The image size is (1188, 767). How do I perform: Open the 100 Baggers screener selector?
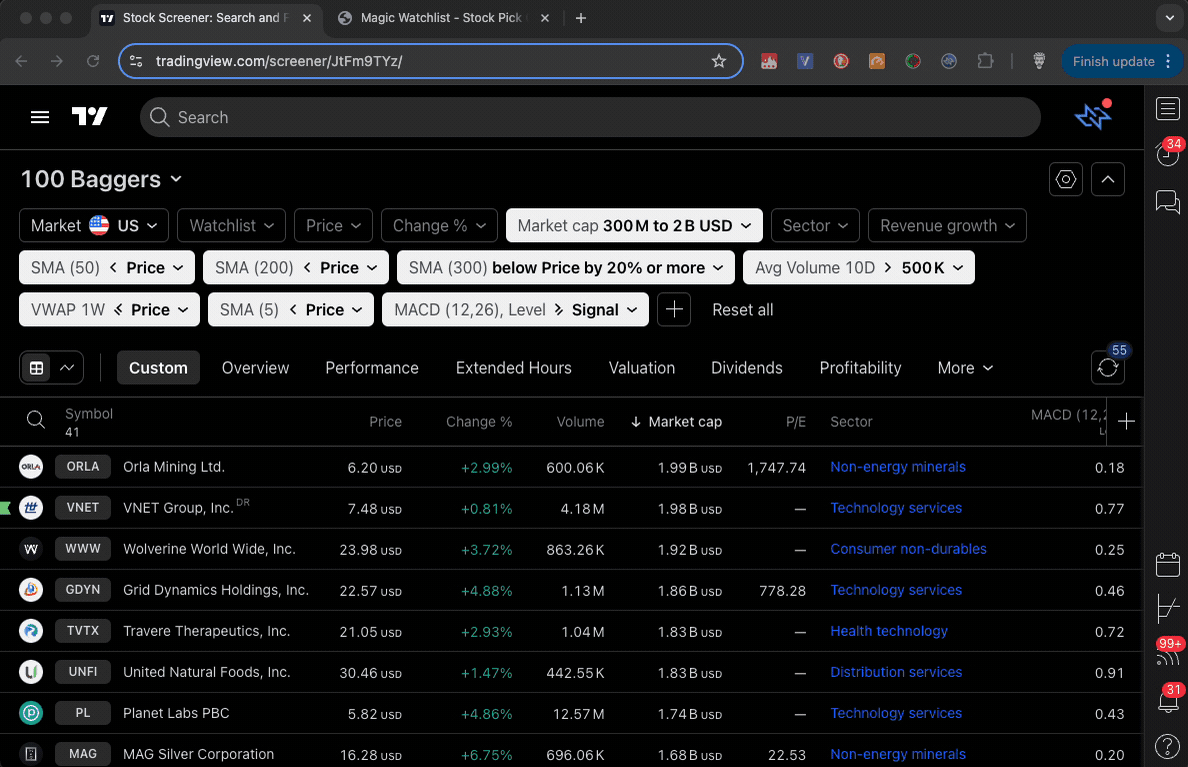(101, 179)
